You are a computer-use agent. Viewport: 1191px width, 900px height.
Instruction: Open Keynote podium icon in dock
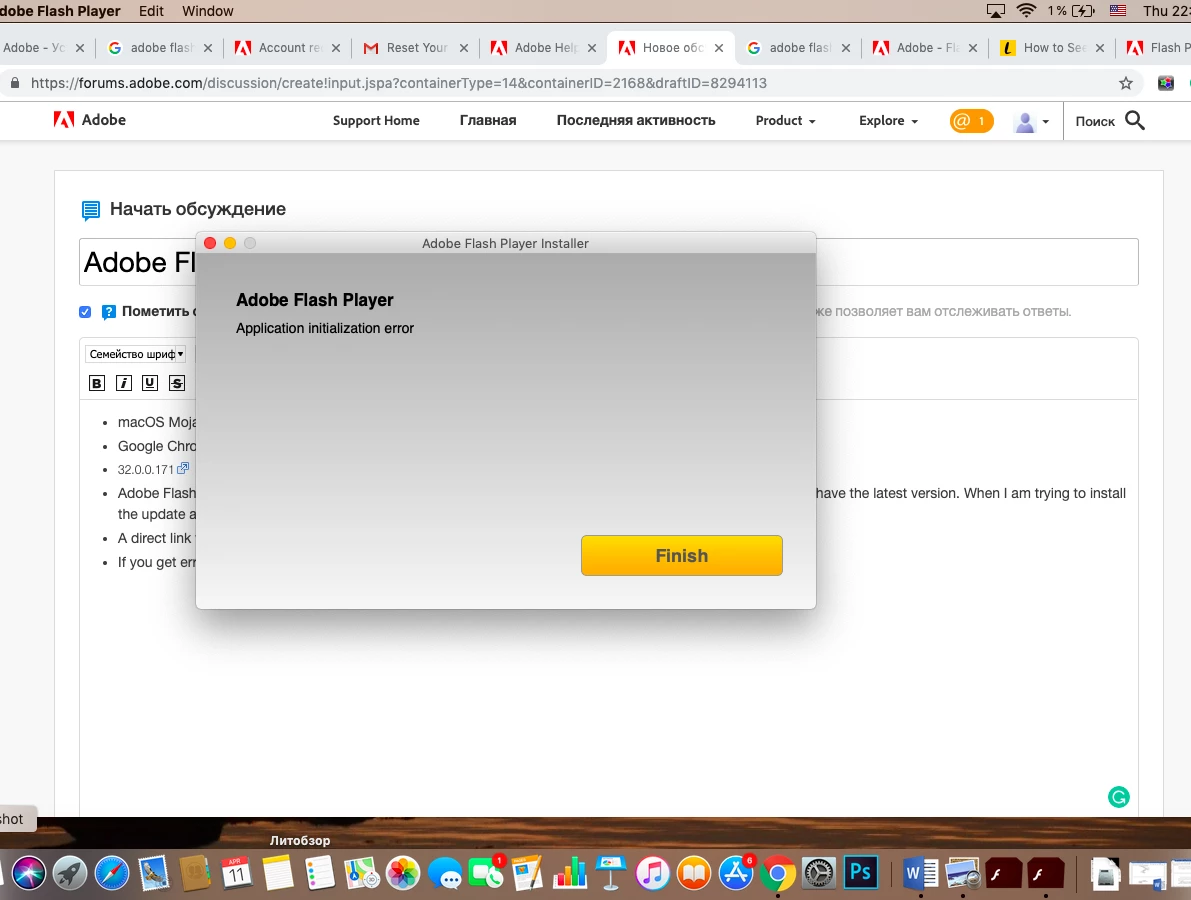coord(611,873)
